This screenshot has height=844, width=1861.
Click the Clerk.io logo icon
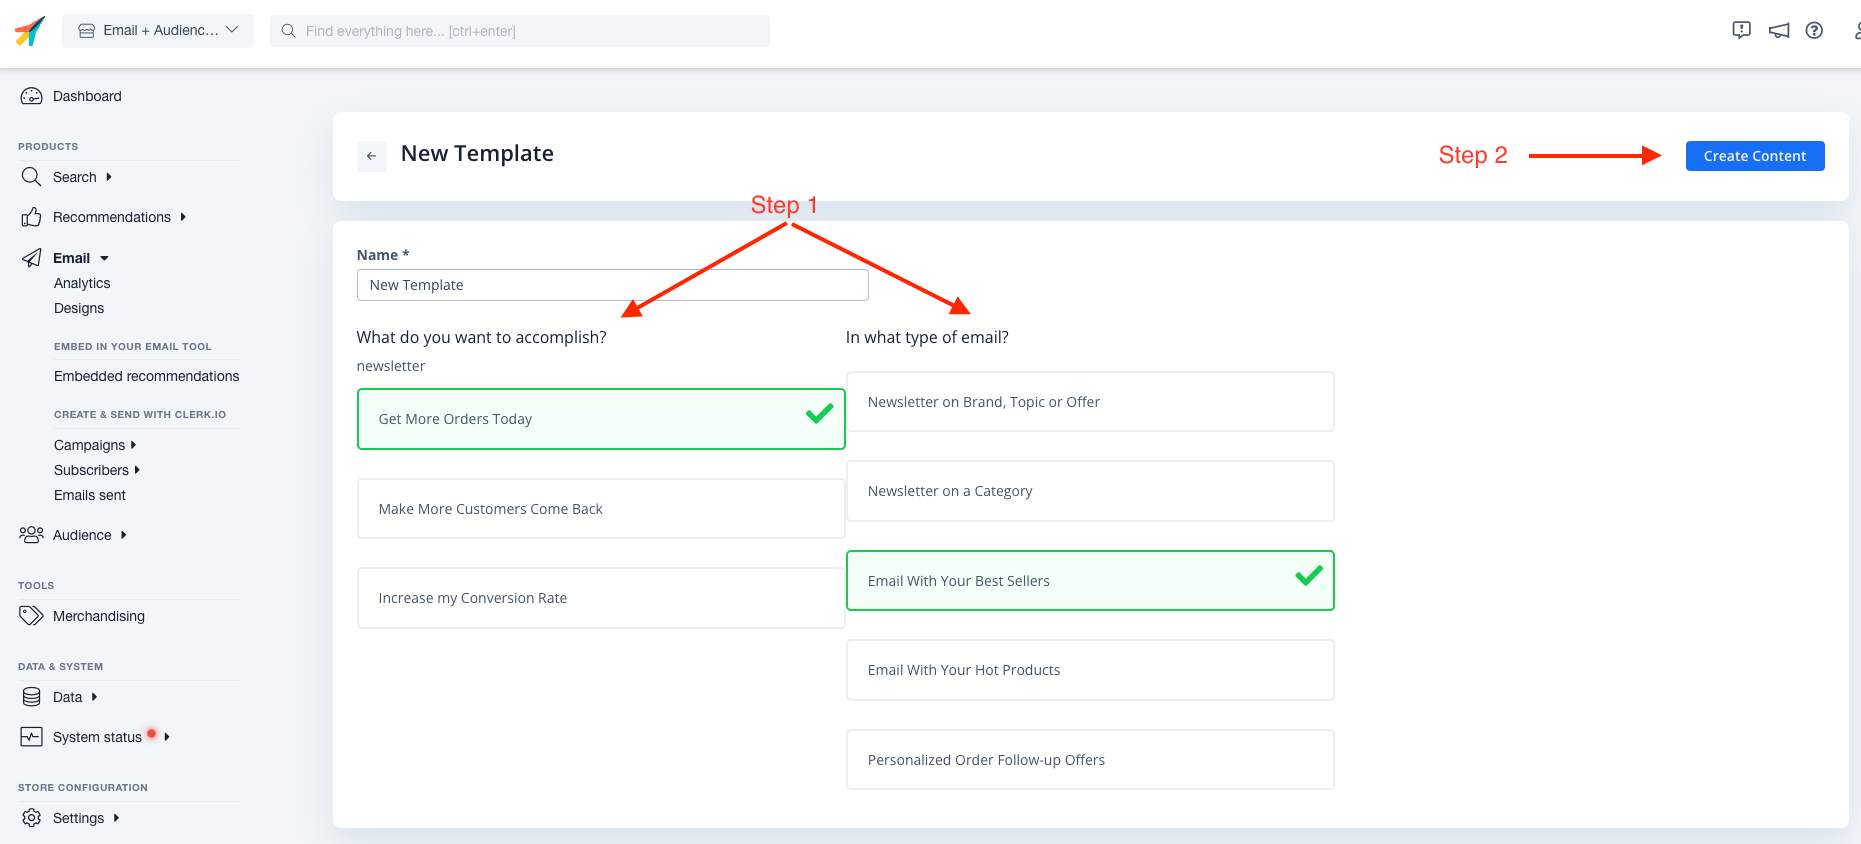[30, 31]
